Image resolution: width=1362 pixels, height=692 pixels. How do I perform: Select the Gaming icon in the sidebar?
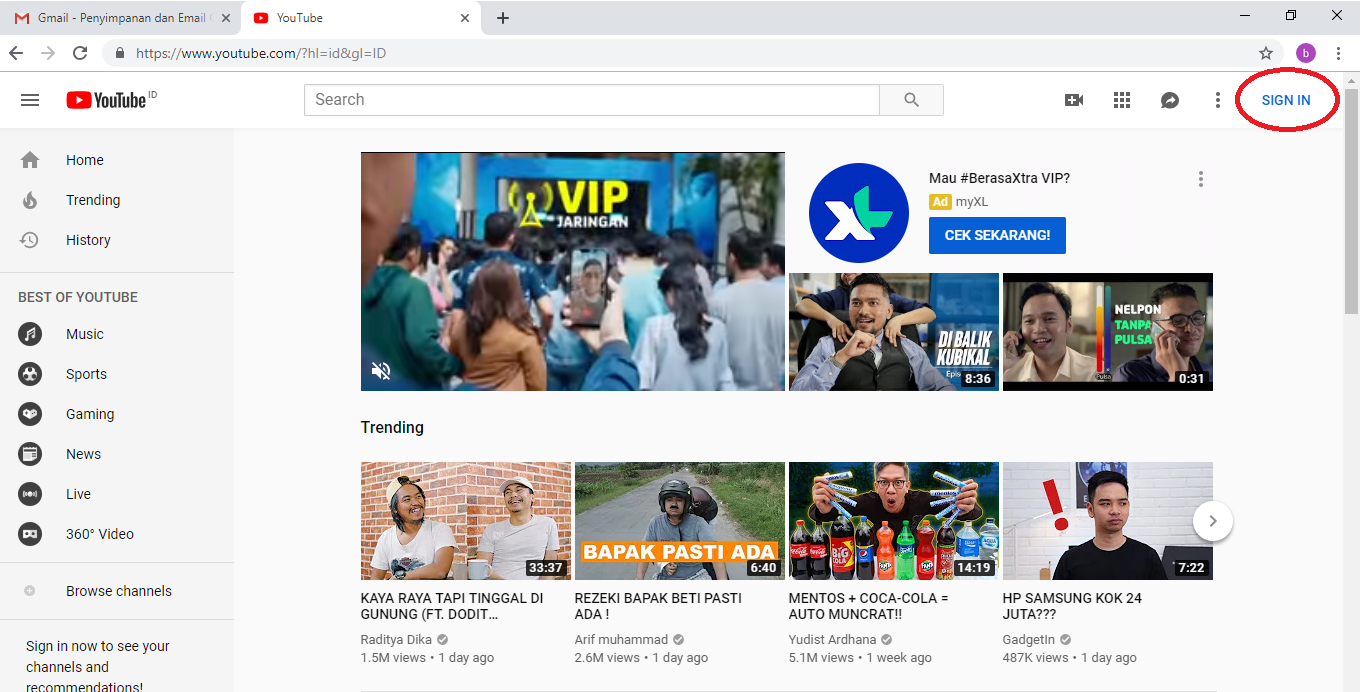coord(30,414)
